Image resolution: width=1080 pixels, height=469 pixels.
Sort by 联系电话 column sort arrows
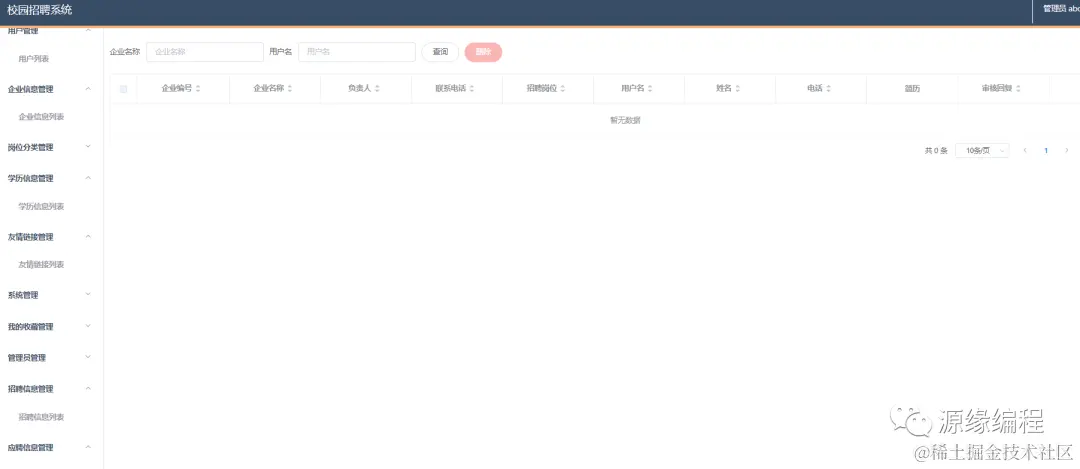[472, 89]
